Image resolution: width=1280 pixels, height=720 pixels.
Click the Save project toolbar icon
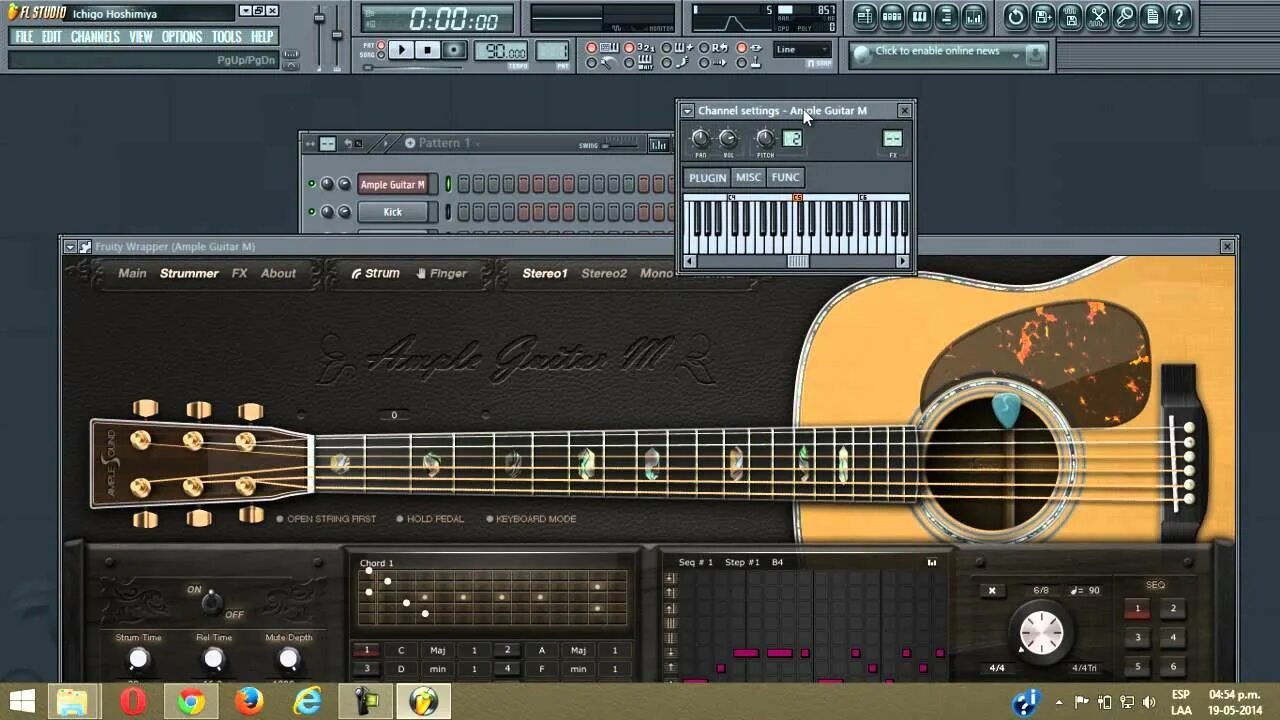(x=1043, y=17)
